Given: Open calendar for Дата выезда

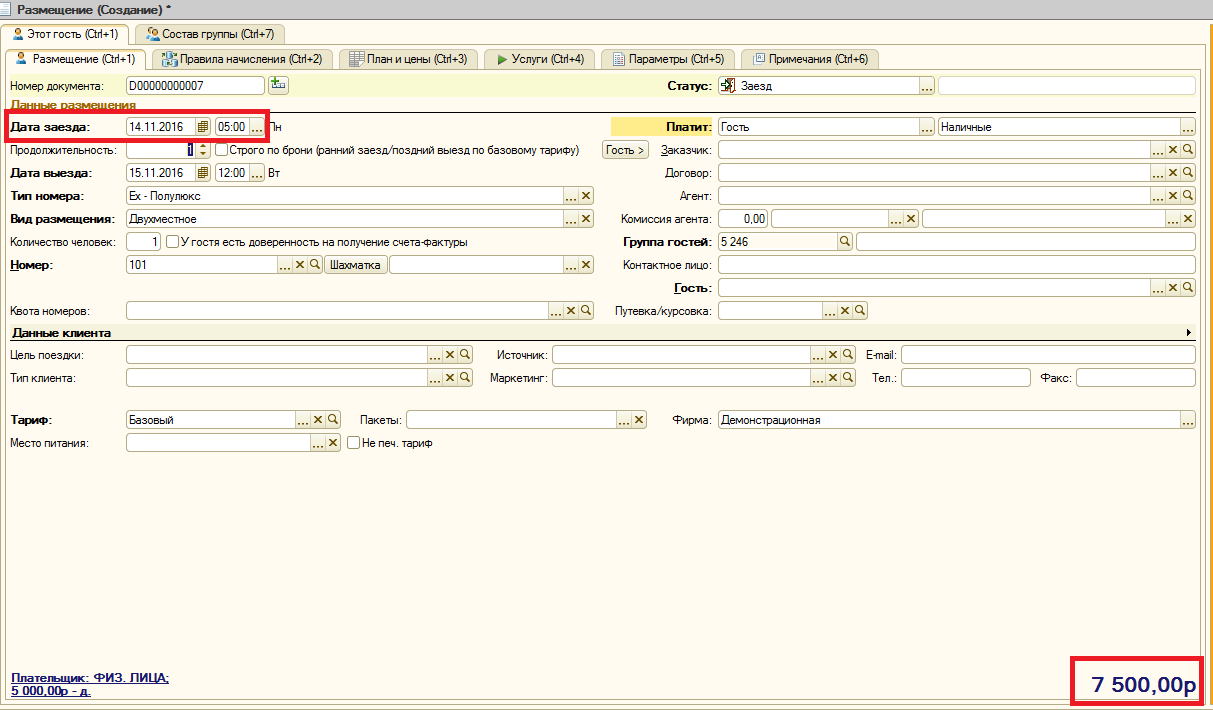Looking at the screenshot, I should tap(203, 173).
